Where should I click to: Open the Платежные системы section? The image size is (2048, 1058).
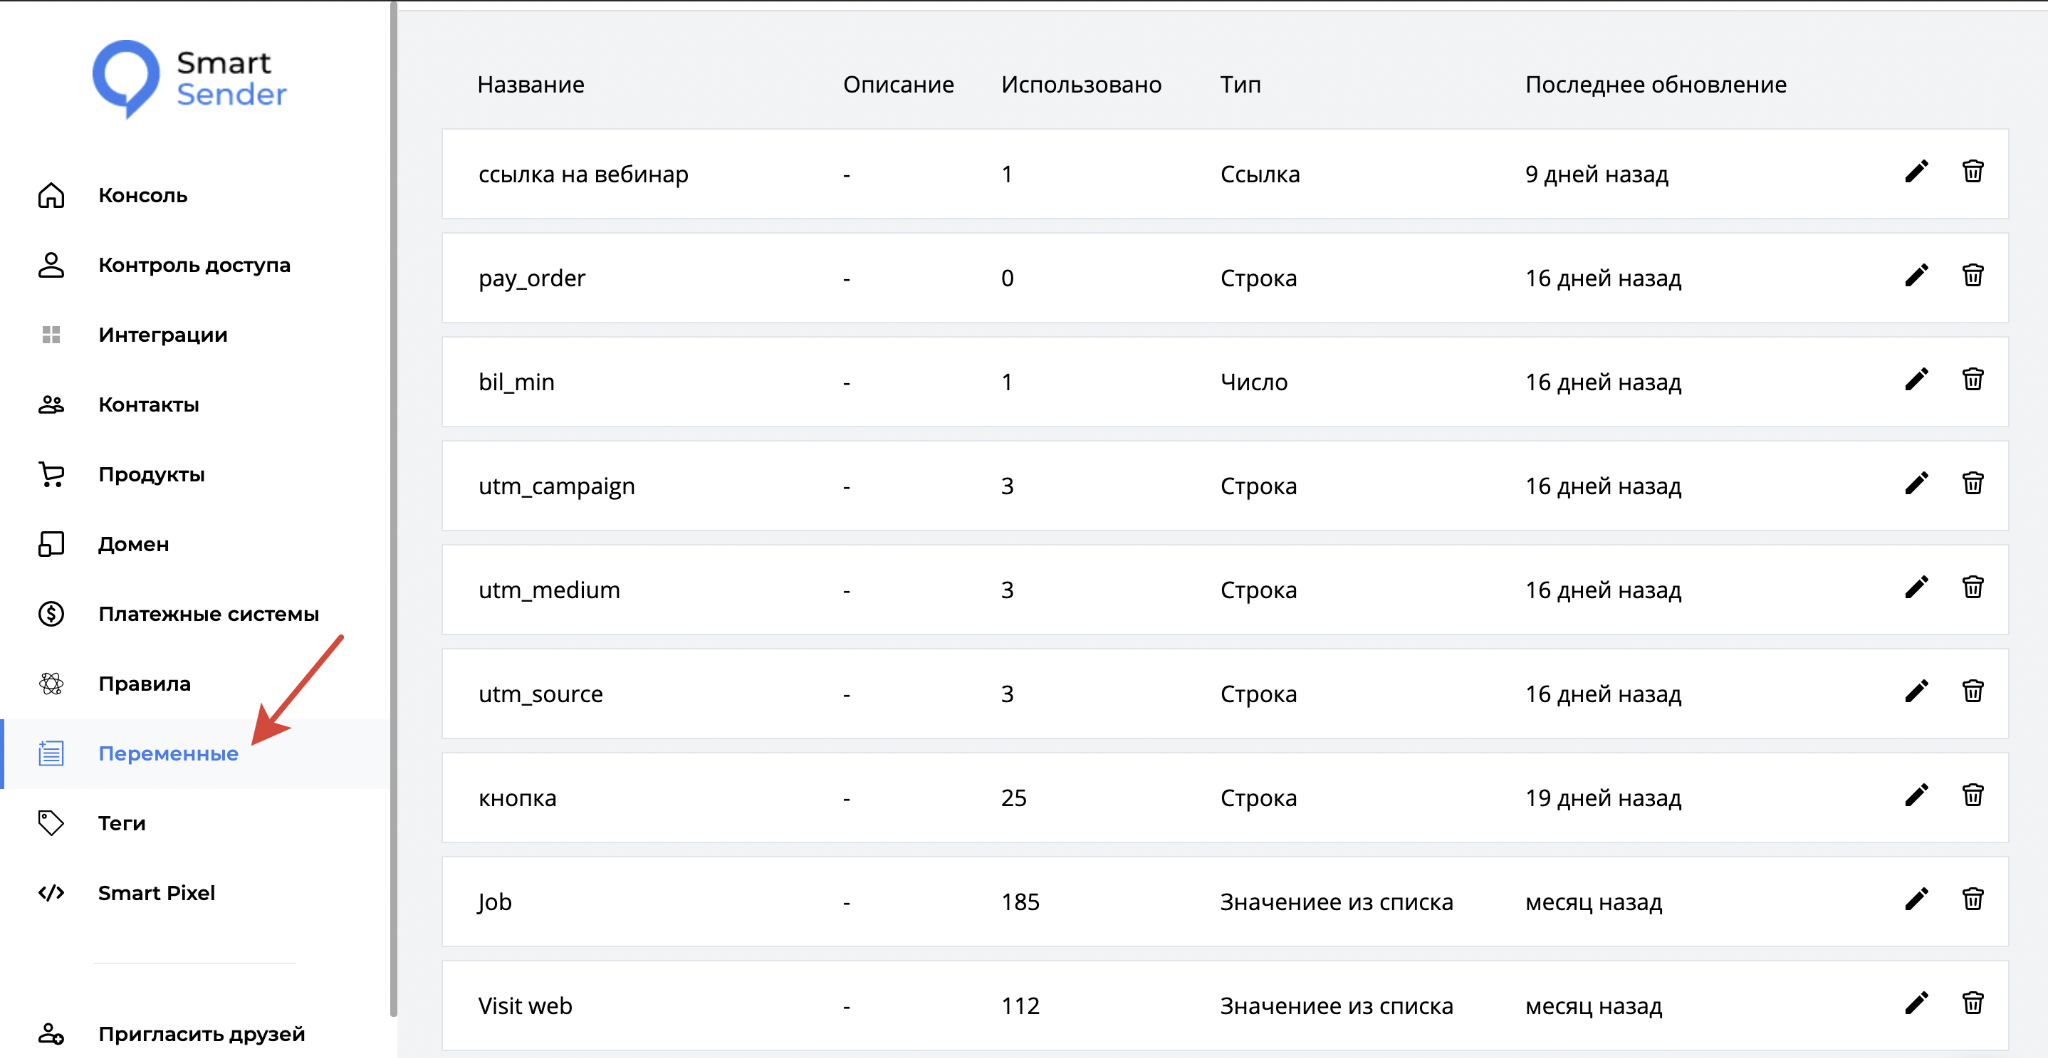208,614
